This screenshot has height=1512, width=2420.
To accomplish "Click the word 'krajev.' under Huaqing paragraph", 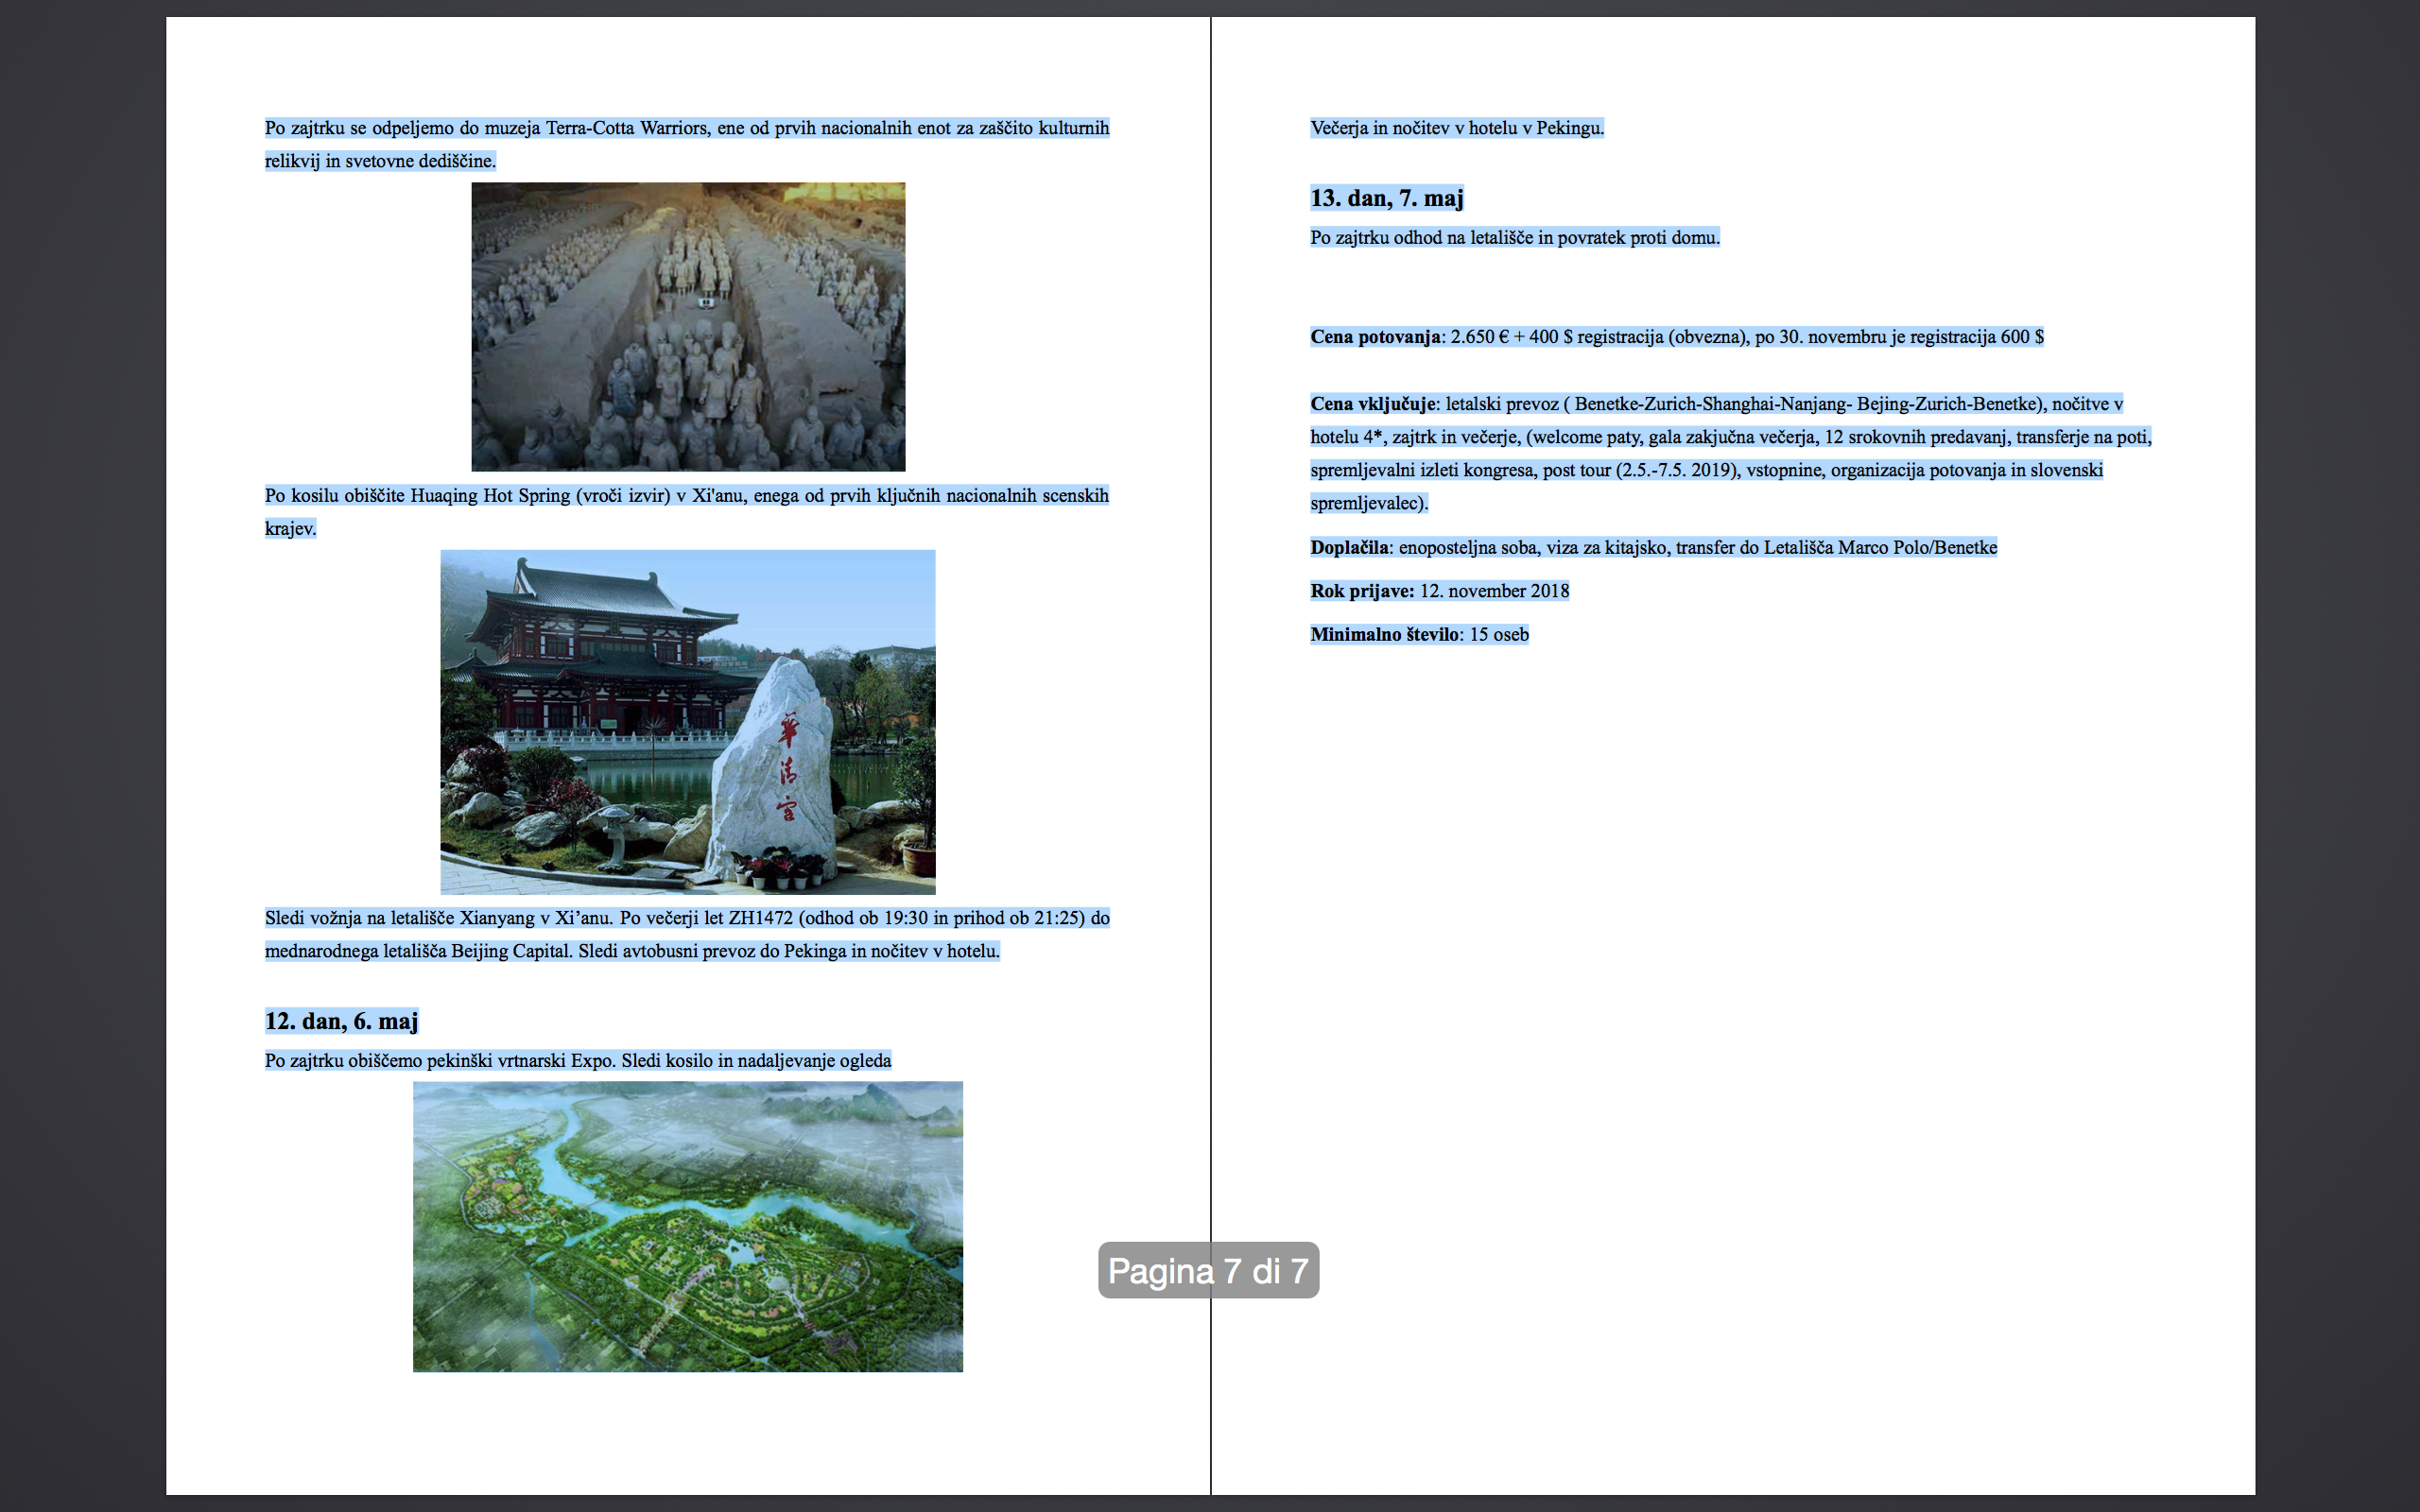I will 290,529.
